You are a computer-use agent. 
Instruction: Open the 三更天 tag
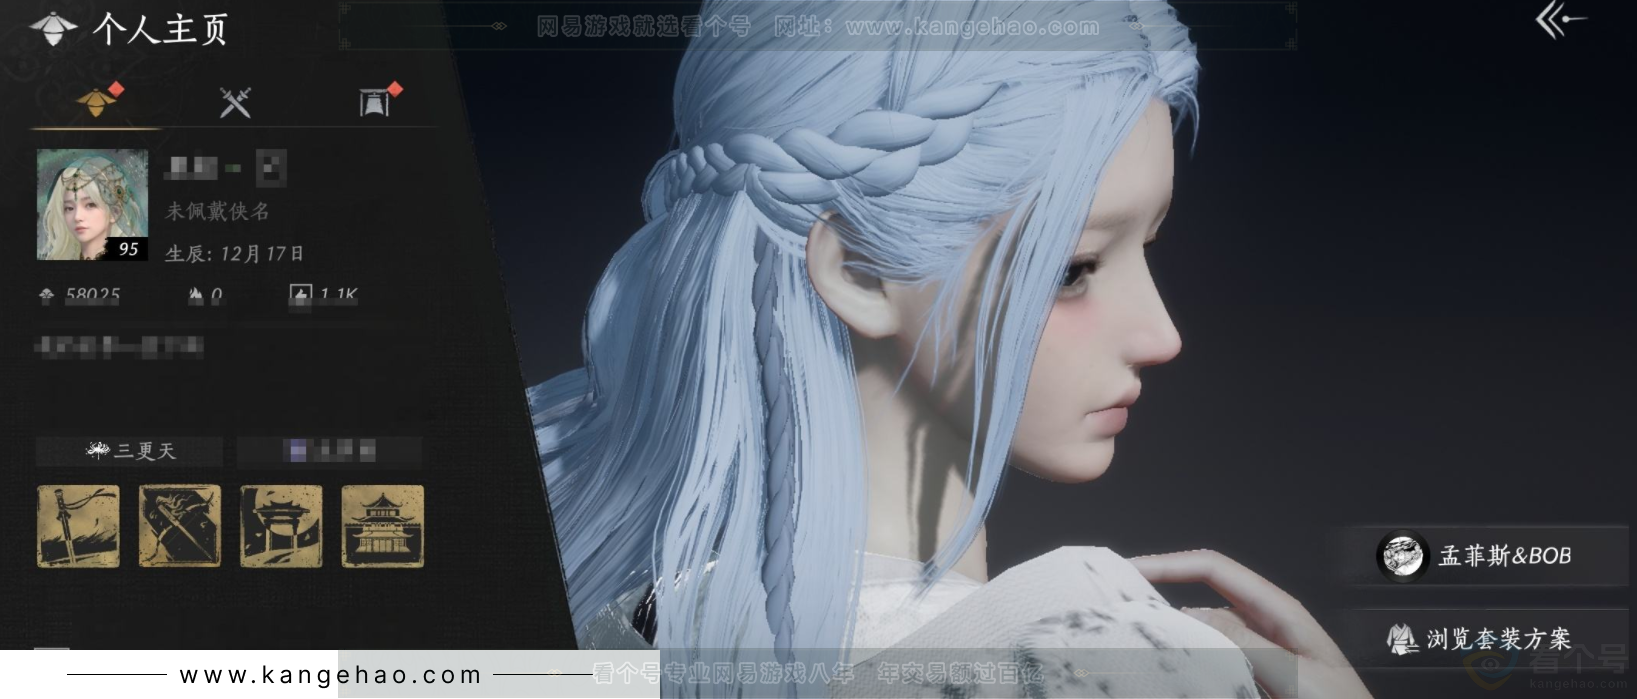(130, 451)
